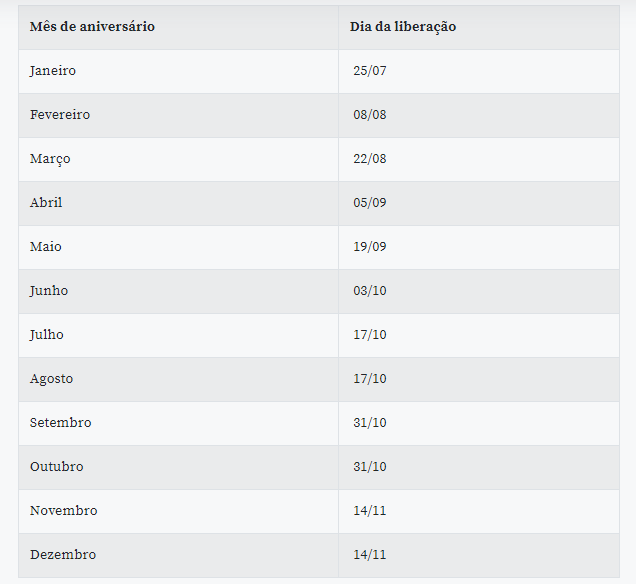This screenshot has height=584, width=636.
Task: Click the Junho row label
Action: point(49,291)
